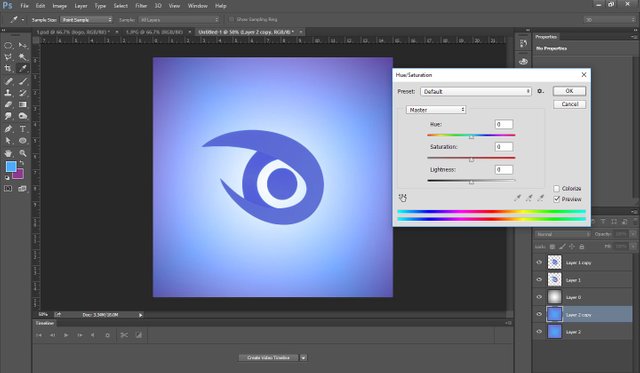This screenshot has width=640, height=373.
Task: Select the Ellipse shape tool
Action: [23, 141]
